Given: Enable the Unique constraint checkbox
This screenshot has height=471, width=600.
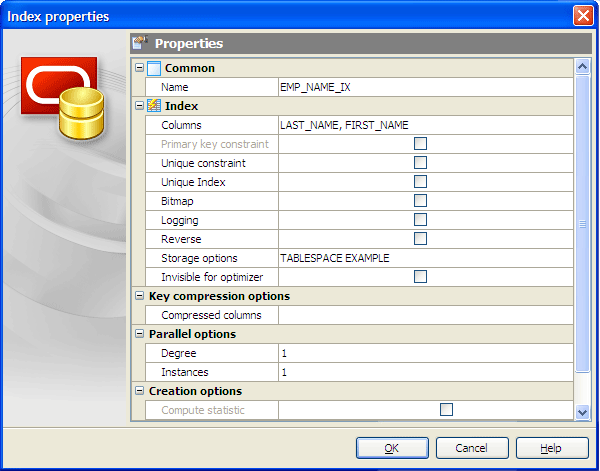Looking at the screenshot, I should click(420, 163).
